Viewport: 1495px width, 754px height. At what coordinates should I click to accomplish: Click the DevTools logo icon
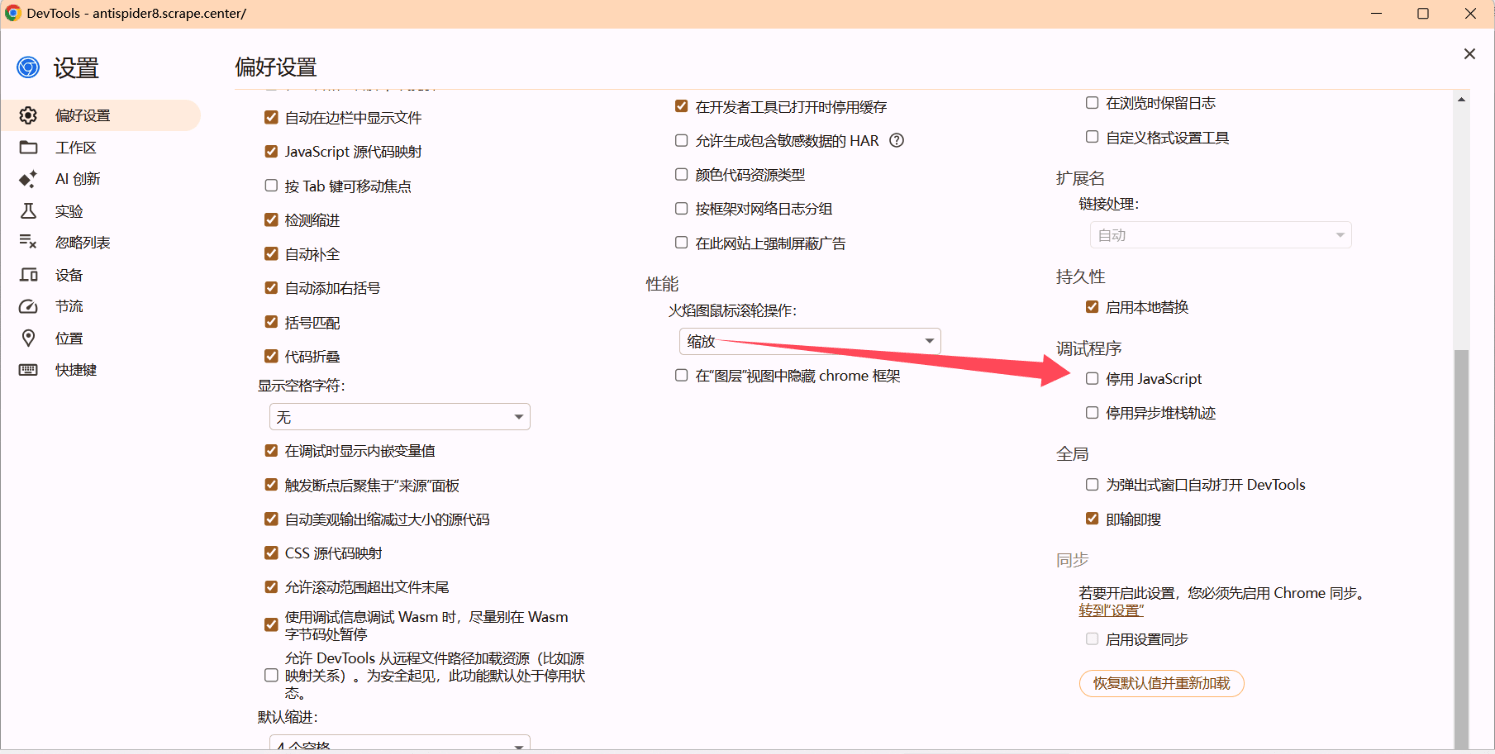point(27,66)
